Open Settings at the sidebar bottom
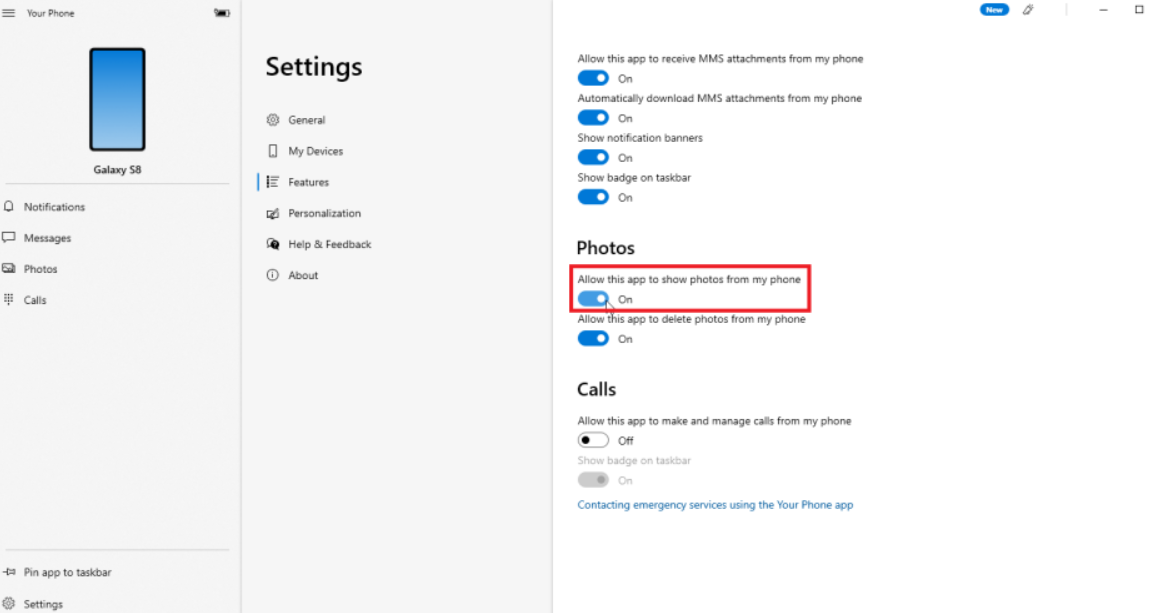1170x613 pixels. point(43,604)
